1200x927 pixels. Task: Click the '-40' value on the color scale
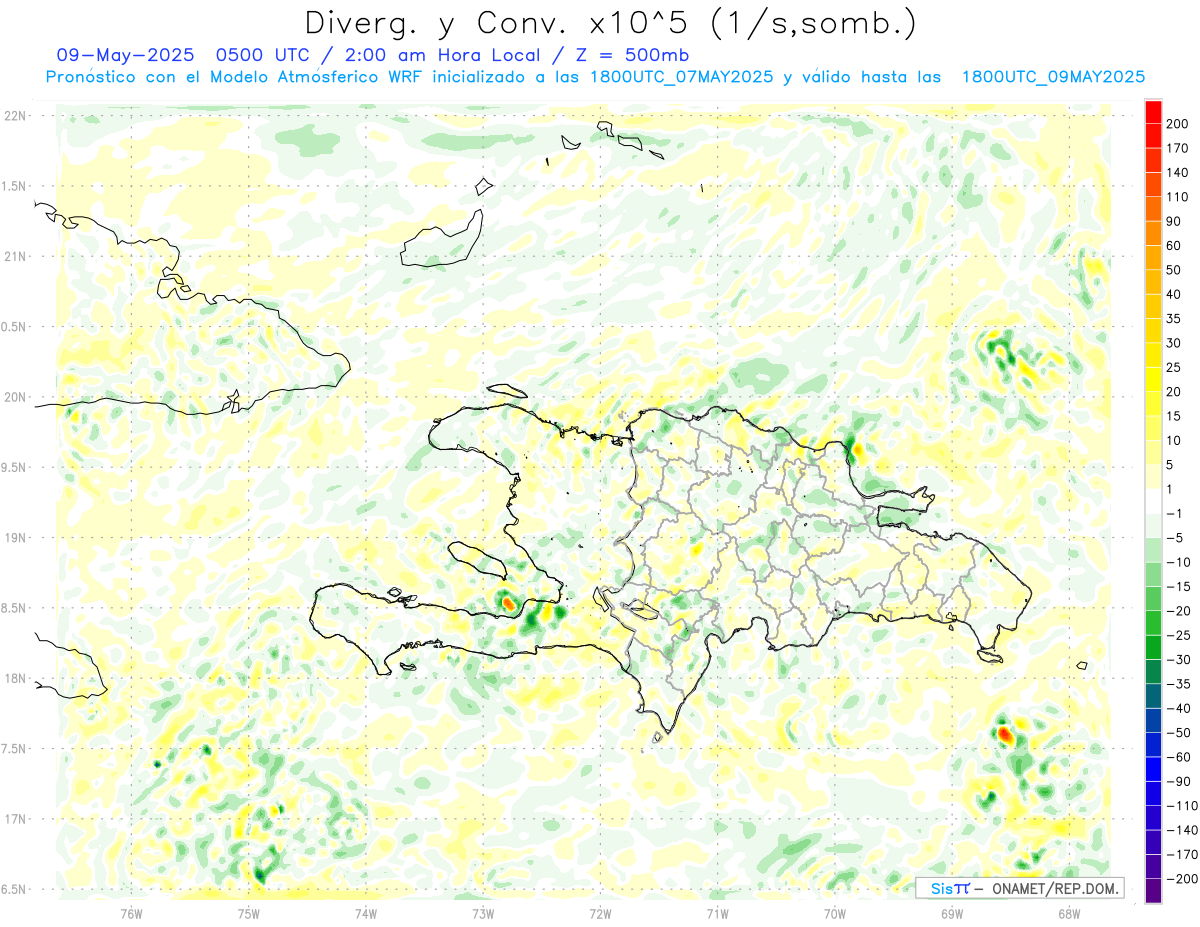click(x=1179, y=708)
